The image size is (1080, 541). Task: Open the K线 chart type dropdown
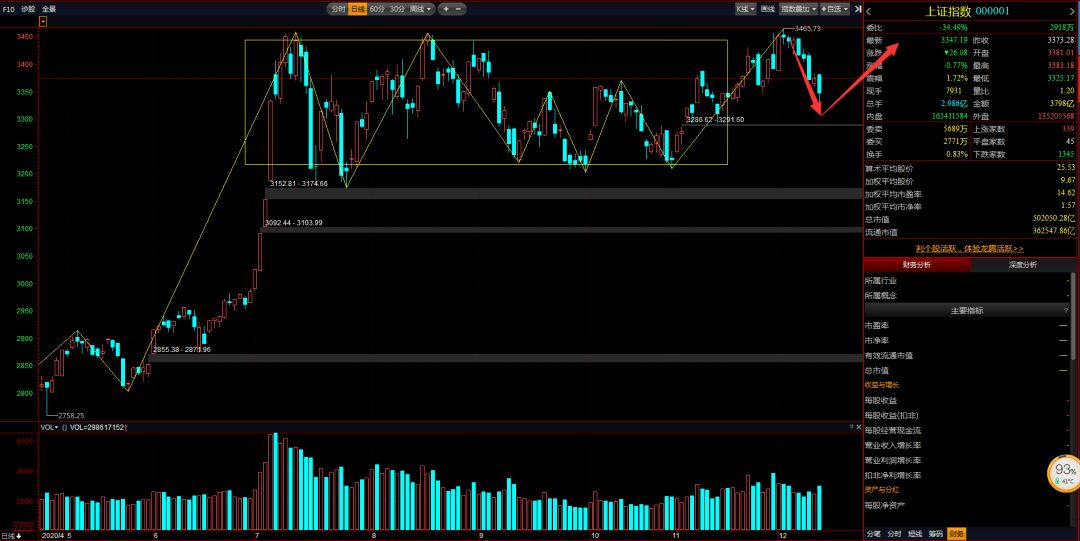point(746,9)
